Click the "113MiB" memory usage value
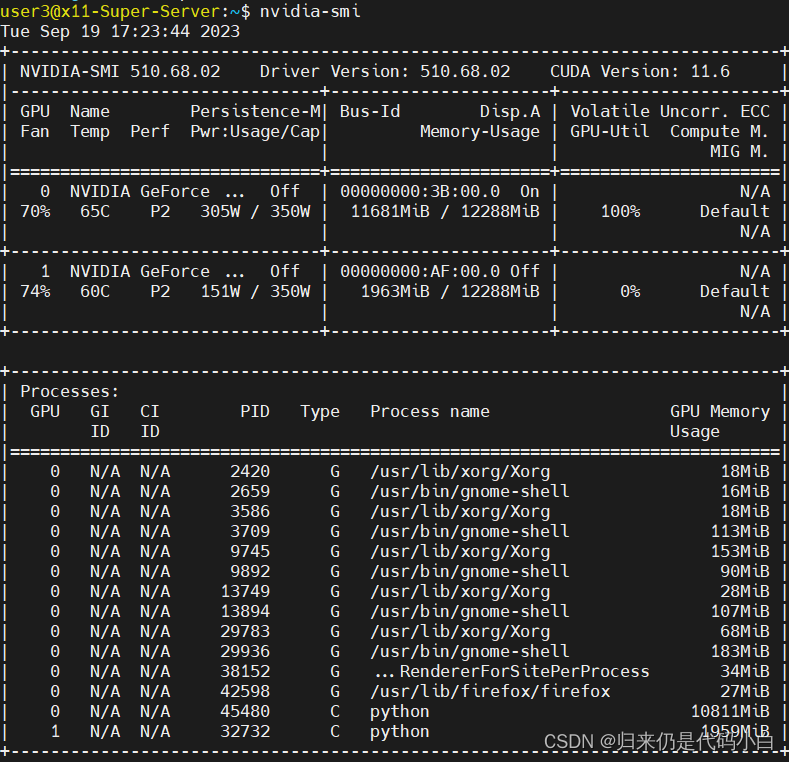Viewport: 789px width, 762px height. (740, 531)
